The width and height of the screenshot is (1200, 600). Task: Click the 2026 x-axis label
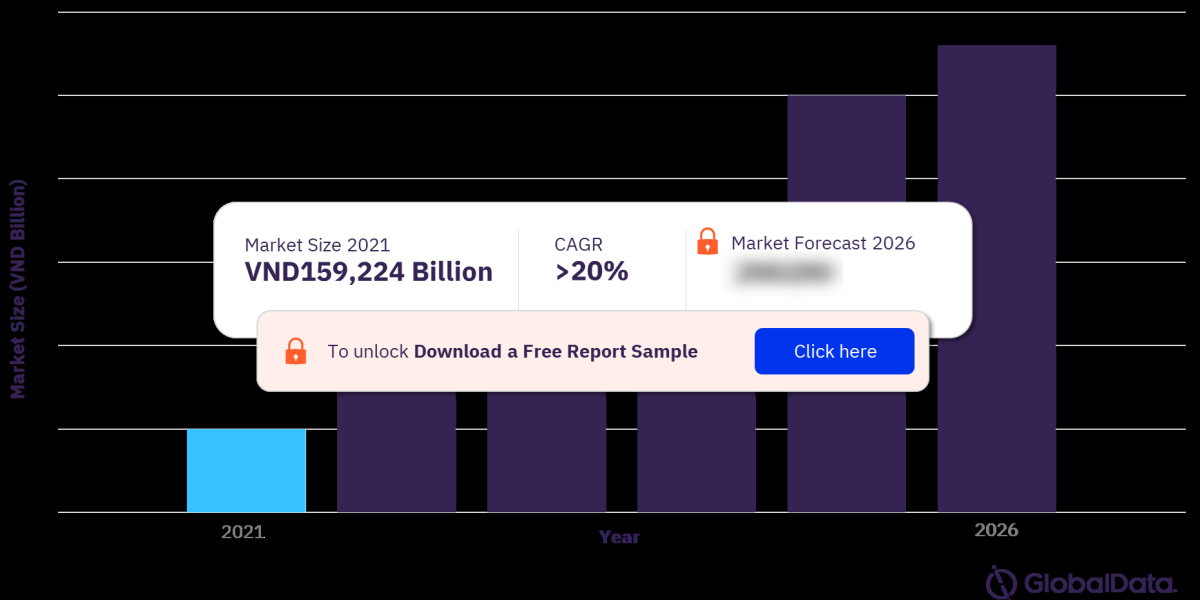996,530
